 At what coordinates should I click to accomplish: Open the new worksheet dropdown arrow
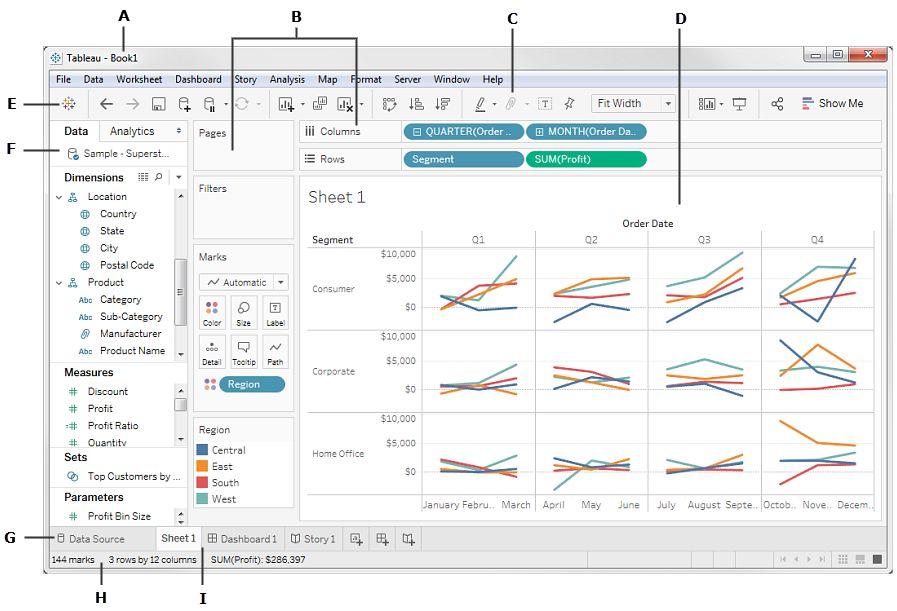pos(303,104)
